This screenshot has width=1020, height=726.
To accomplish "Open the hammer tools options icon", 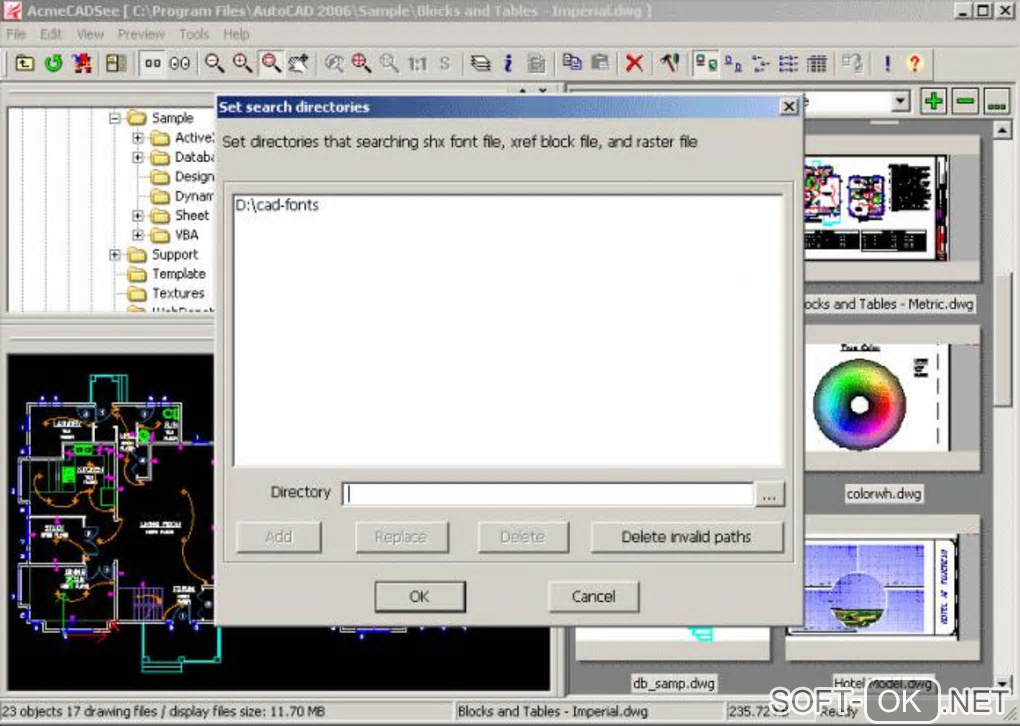I will 670,63.
